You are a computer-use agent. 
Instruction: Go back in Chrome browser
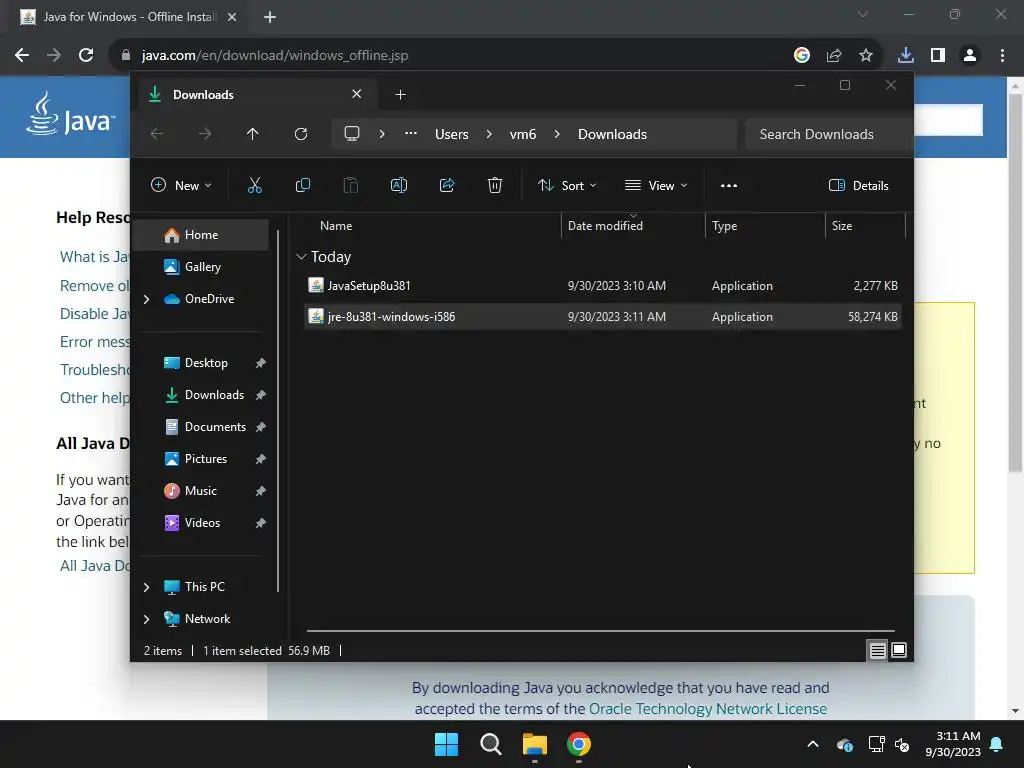[x=22, y=56]
